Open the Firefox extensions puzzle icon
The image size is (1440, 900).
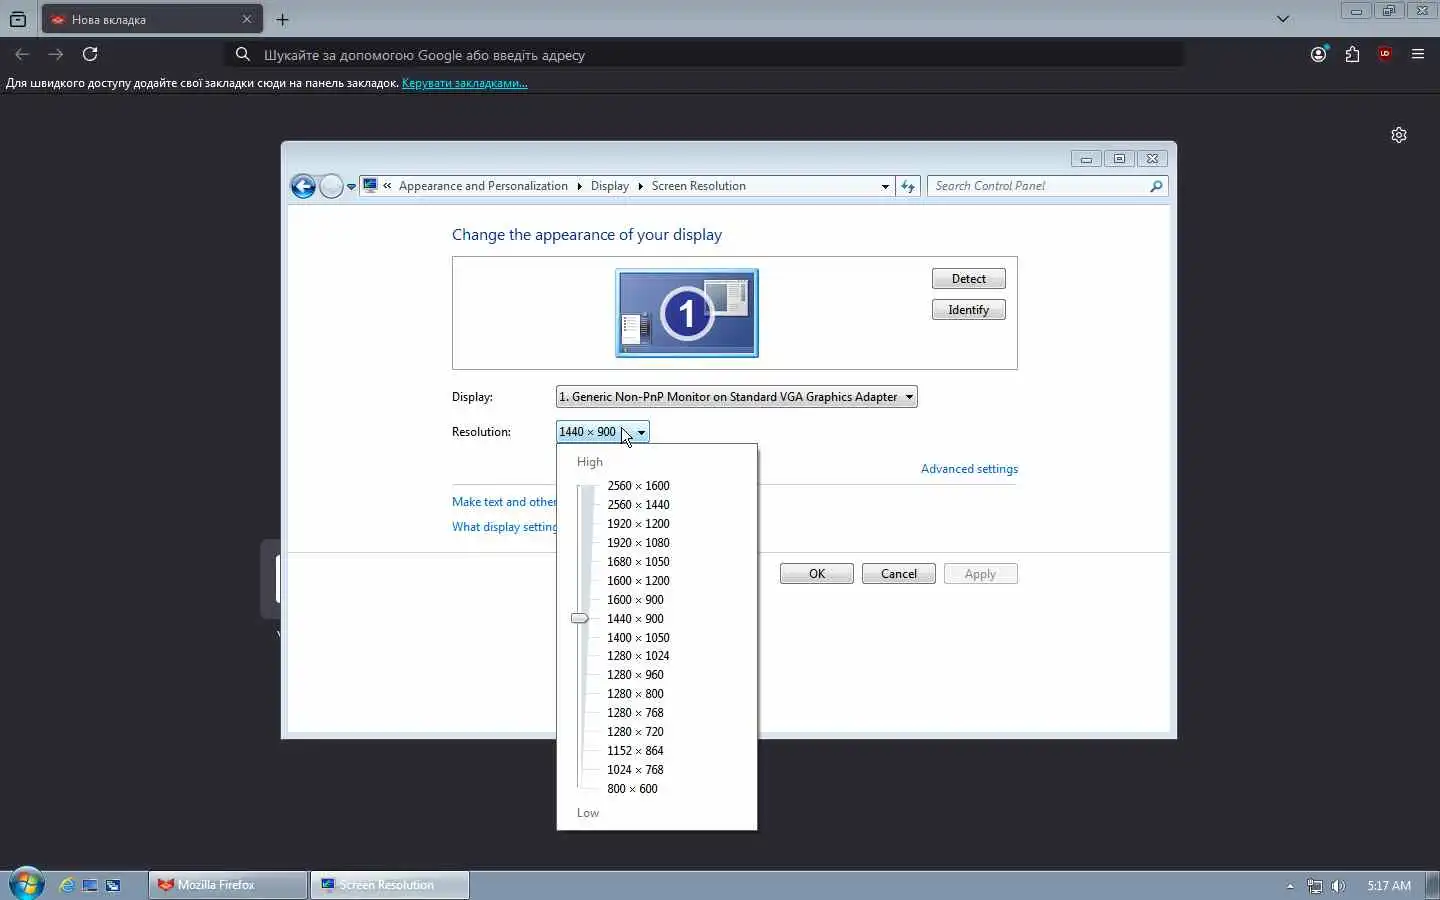click(1352, 54)
